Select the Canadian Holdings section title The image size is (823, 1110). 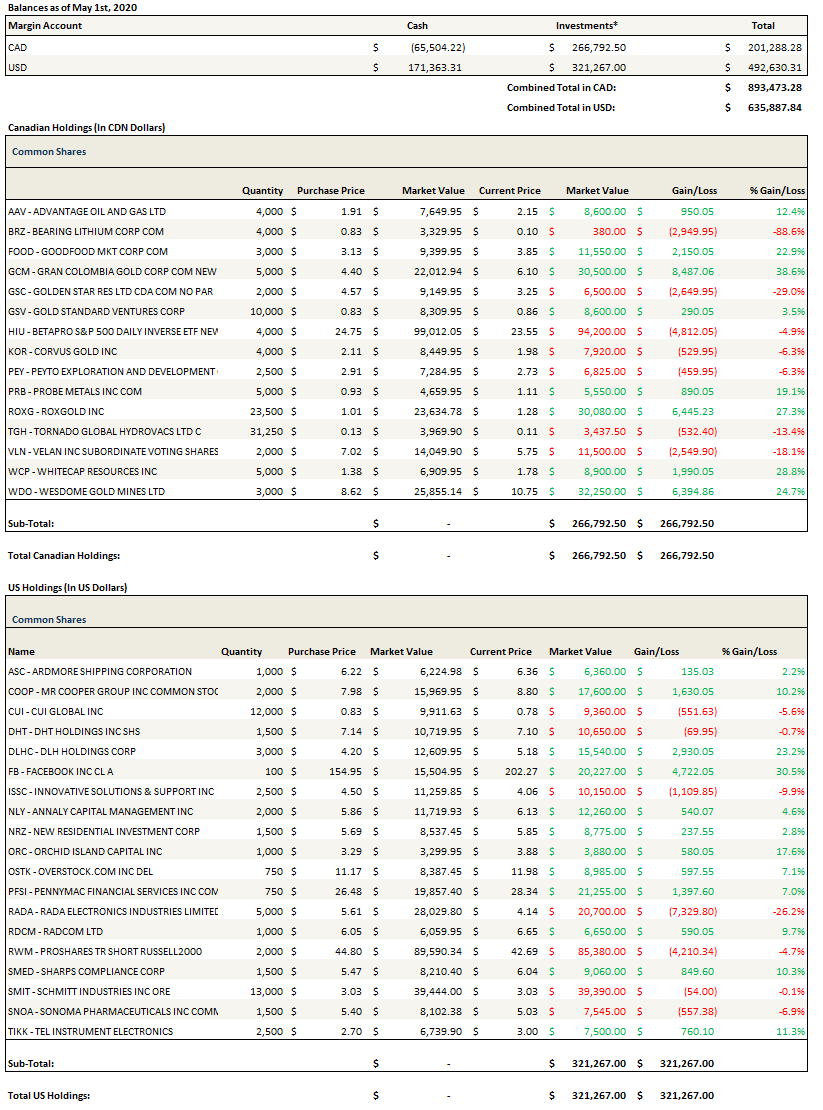[x=86, y=128]
